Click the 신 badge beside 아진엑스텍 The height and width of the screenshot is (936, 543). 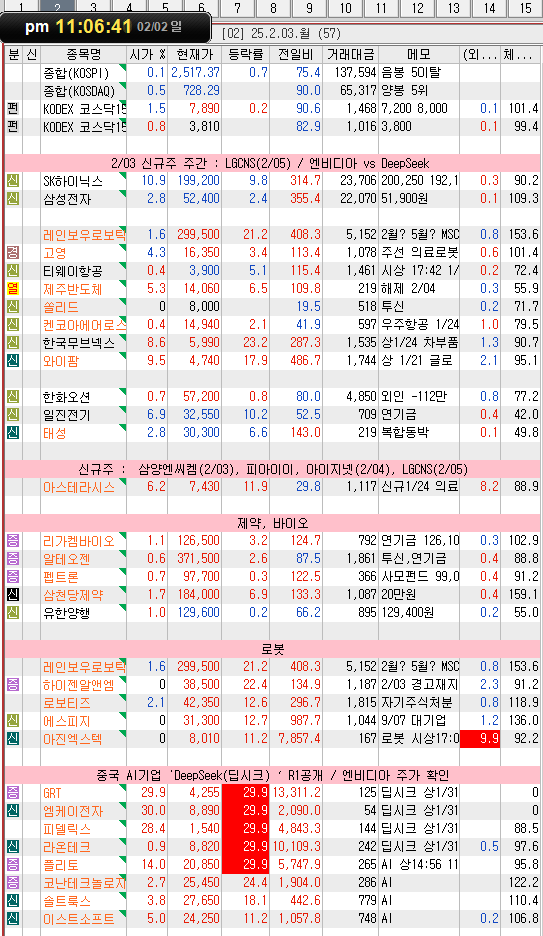(x=13, y=738)
